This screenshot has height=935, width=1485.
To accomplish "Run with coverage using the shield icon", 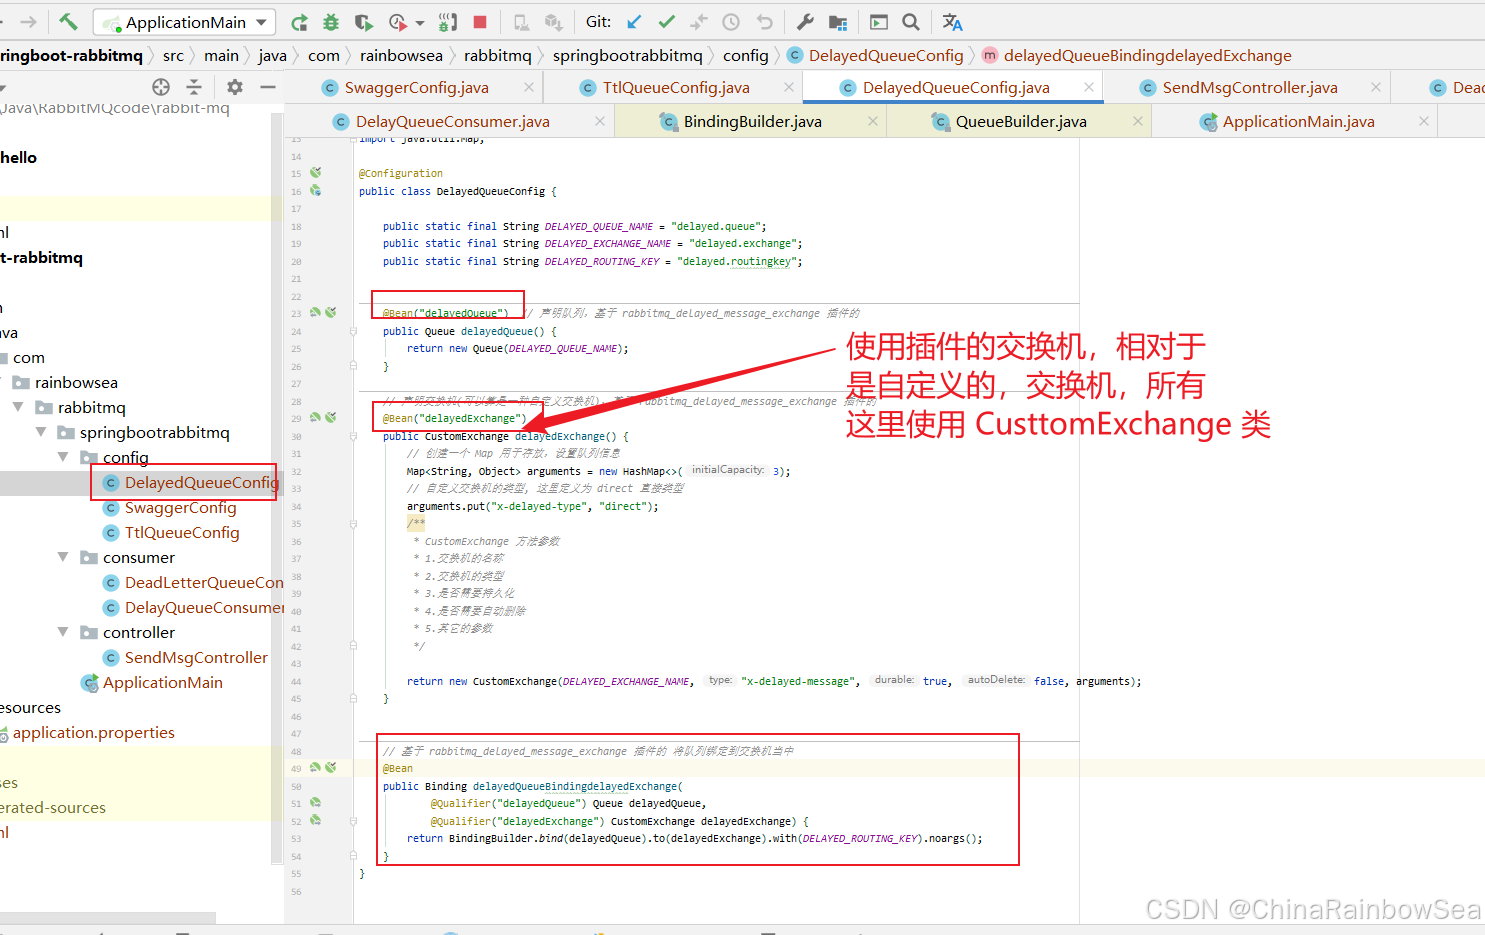I will [363, 22].
